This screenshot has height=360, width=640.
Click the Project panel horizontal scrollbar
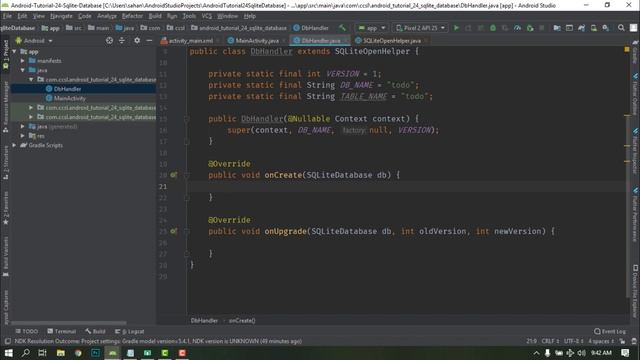69,322
